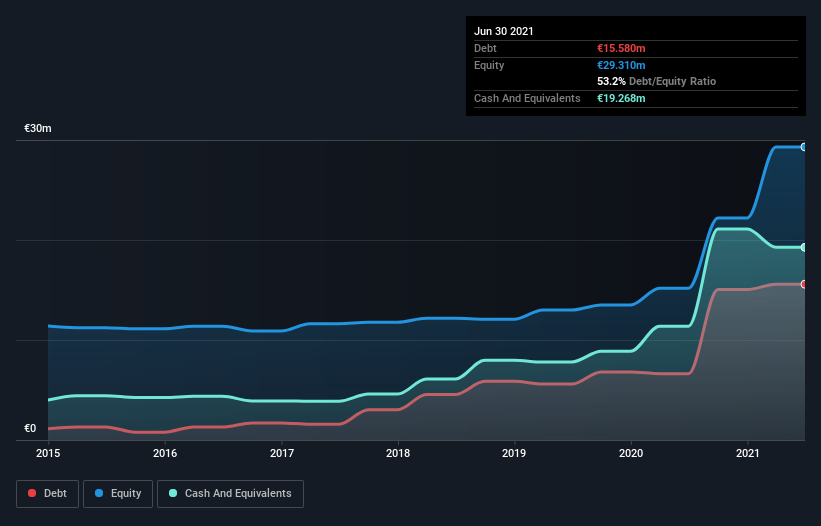The height and width of the screenshot is (526, 821).
Task: Click the teal Cash endpoint marker
Action: [803, 247]
